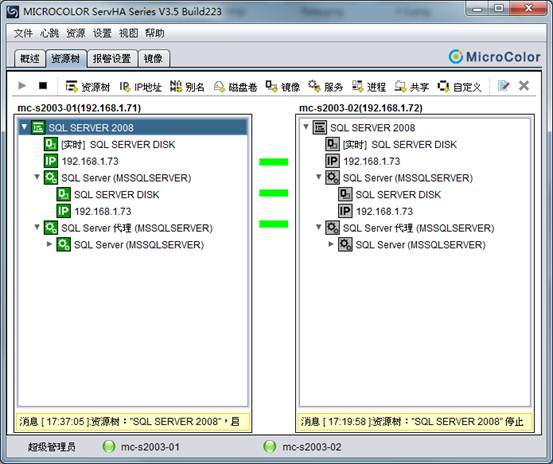Add a 服务 service resource
The width and height of the screenshot is (553, 464).
[x=326, y=86]
